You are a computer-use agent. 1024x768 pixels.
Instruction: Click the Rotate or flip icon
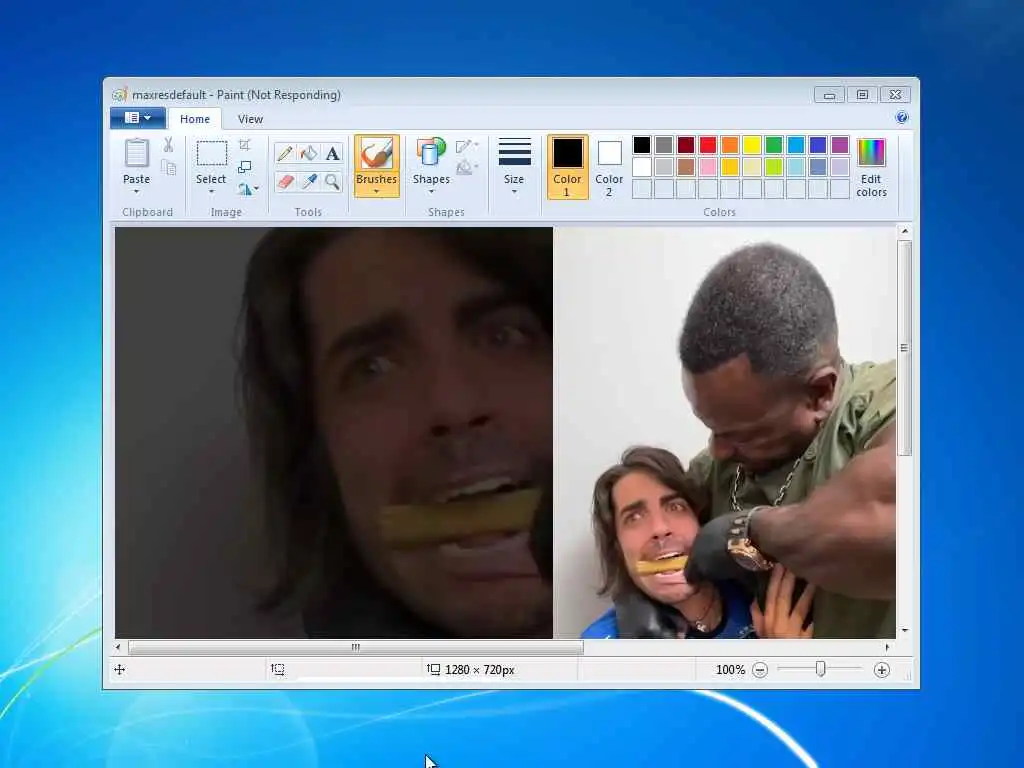[x=244, y=189]
